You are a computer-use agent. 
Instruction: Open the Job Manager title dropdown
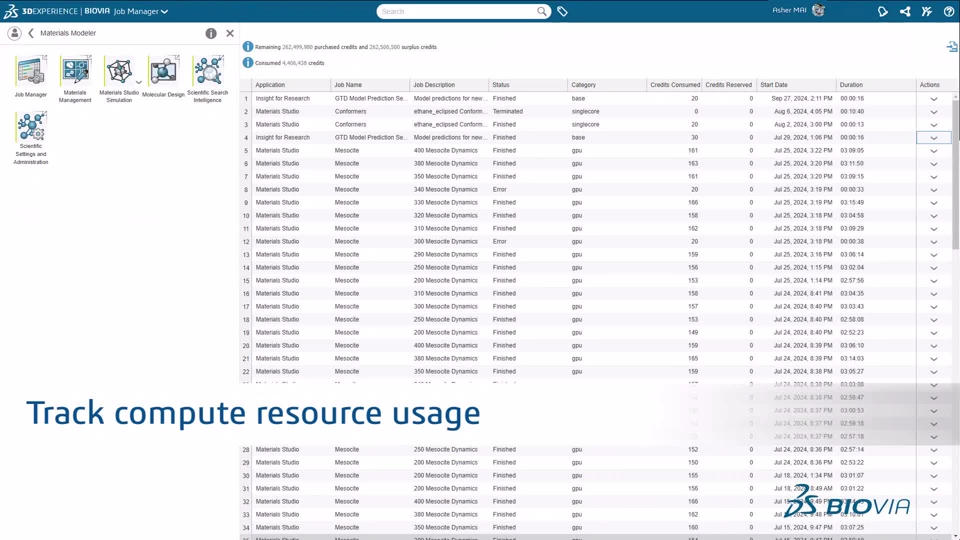pos(164,12)
